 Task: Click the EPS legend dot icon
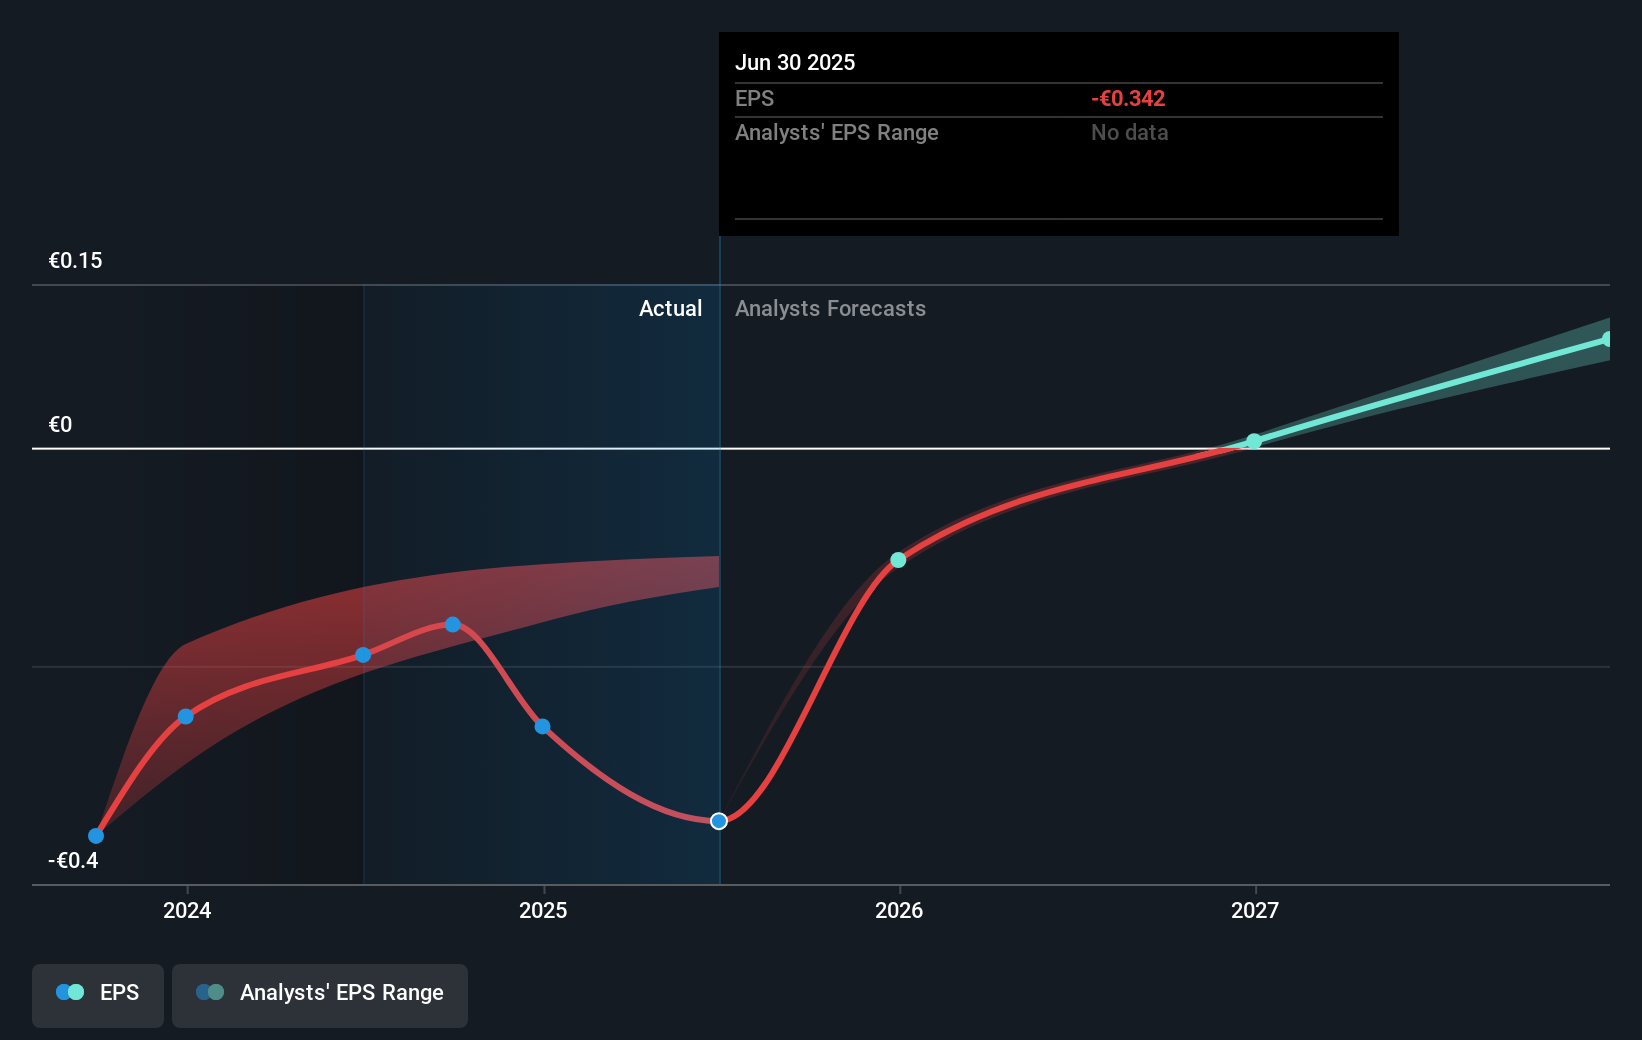68,992
